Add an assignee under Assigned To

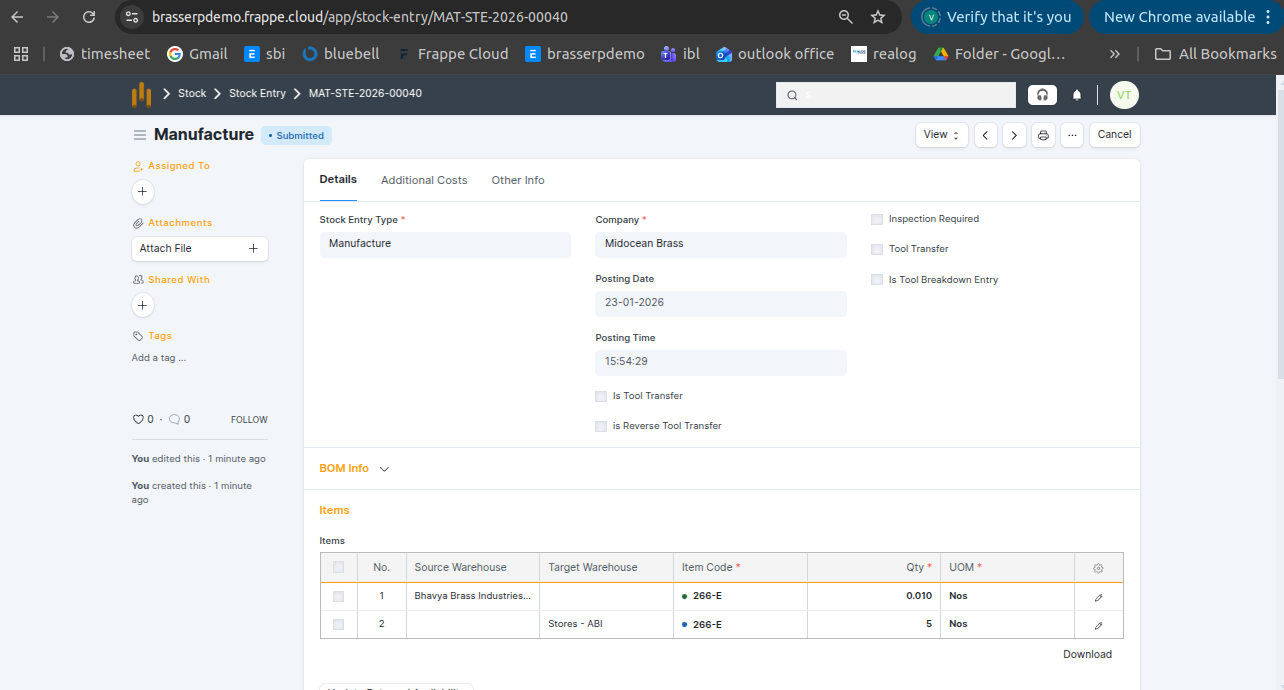[x=142, y=191]
